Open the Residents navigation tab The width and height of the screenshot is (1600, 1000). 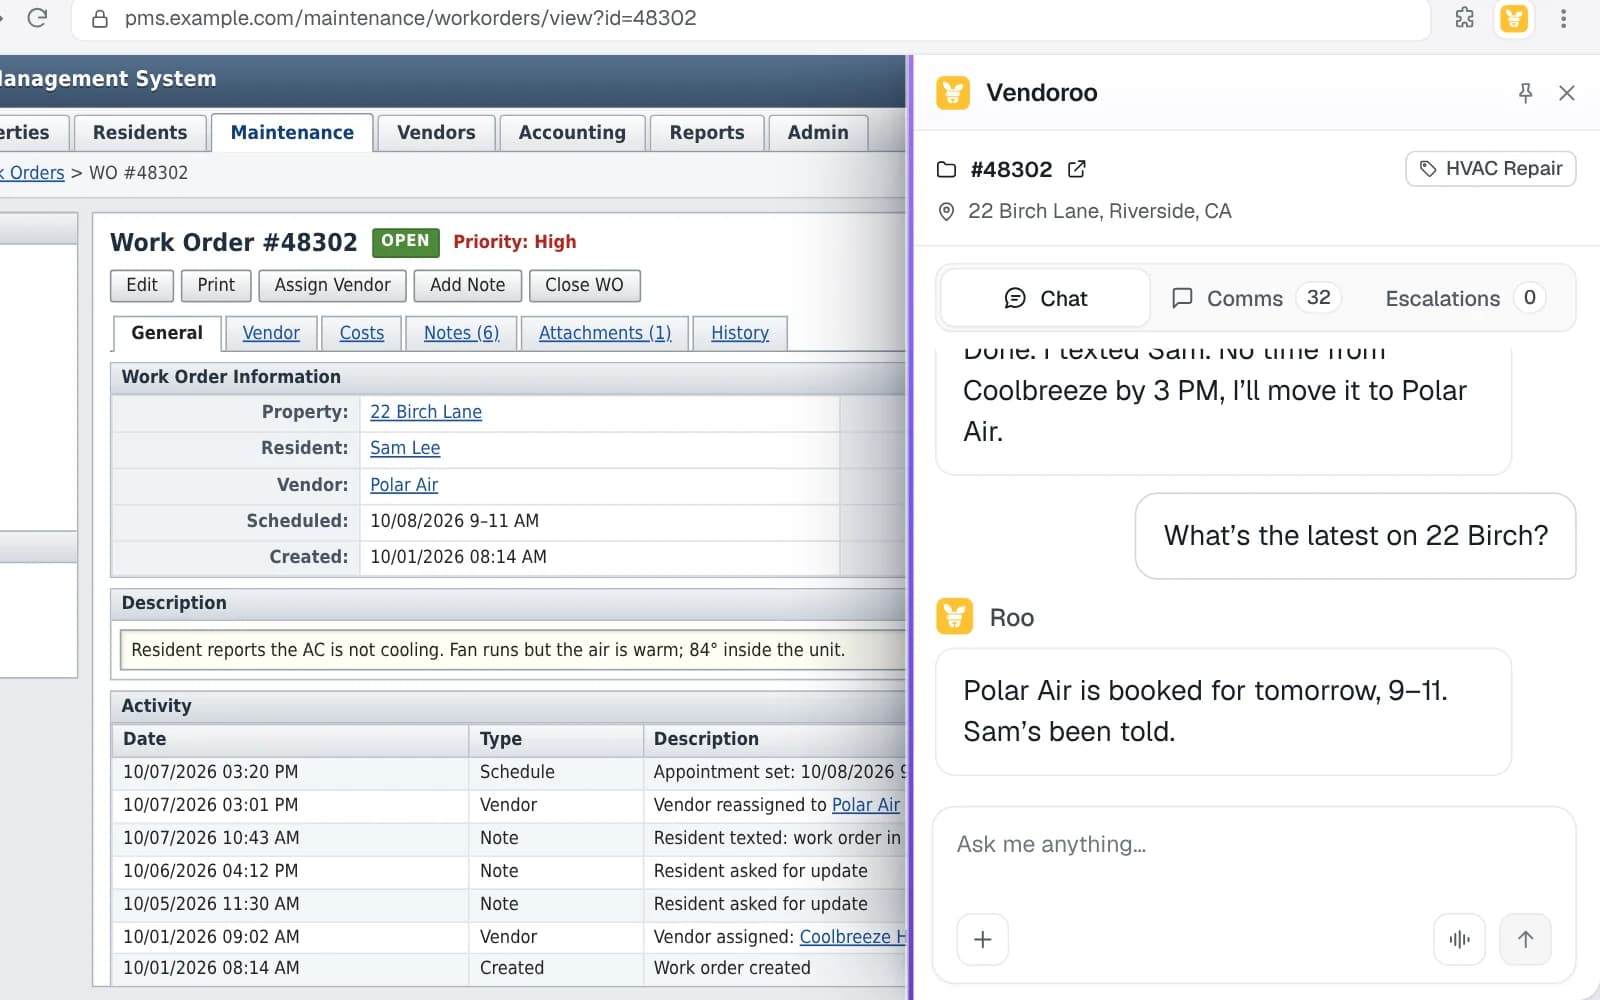pyautogui.click(x=140, y=132)
